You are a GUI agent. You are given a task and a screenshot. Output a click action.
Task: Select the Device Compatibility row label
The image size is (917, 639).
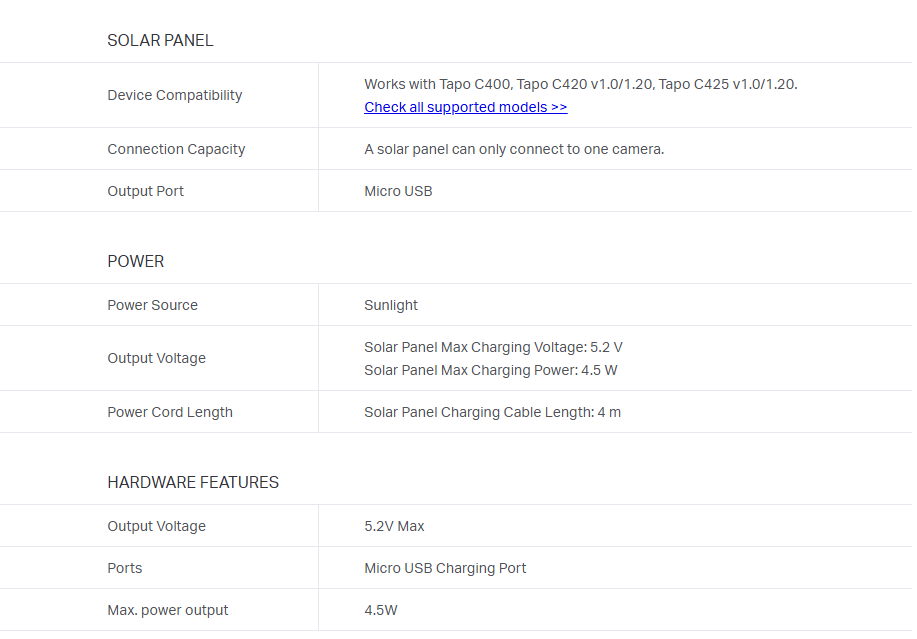click(x=174, y=95)
